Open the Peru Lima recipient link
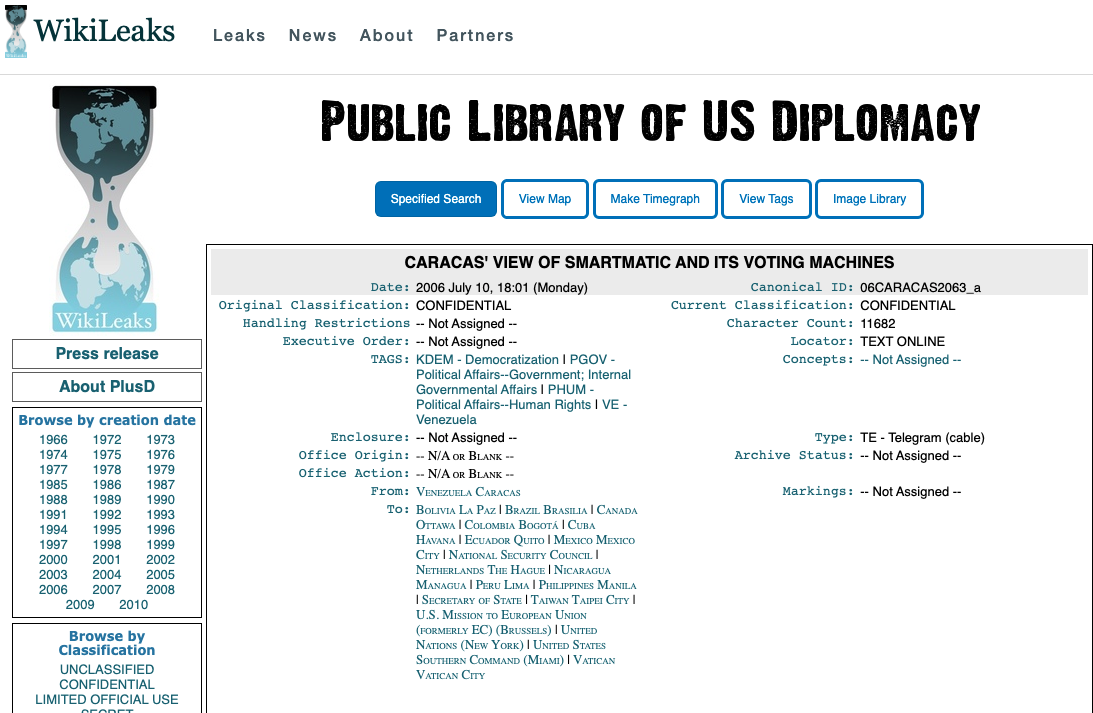This screenshot has height=713, width=1093. [502, 585]
